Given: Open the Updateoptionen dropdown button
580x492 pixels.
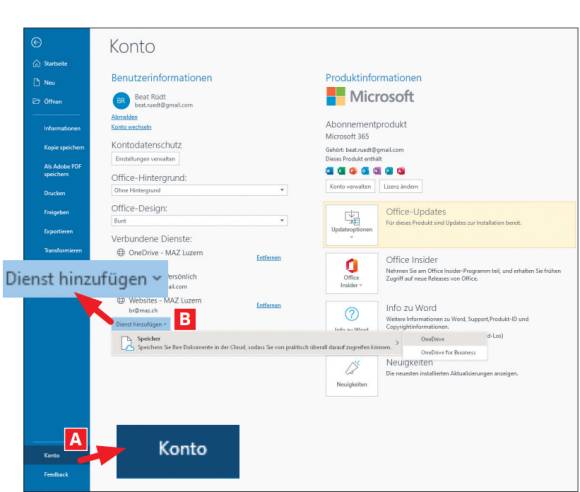Looking at the screenshot, I should coord(352,225).
